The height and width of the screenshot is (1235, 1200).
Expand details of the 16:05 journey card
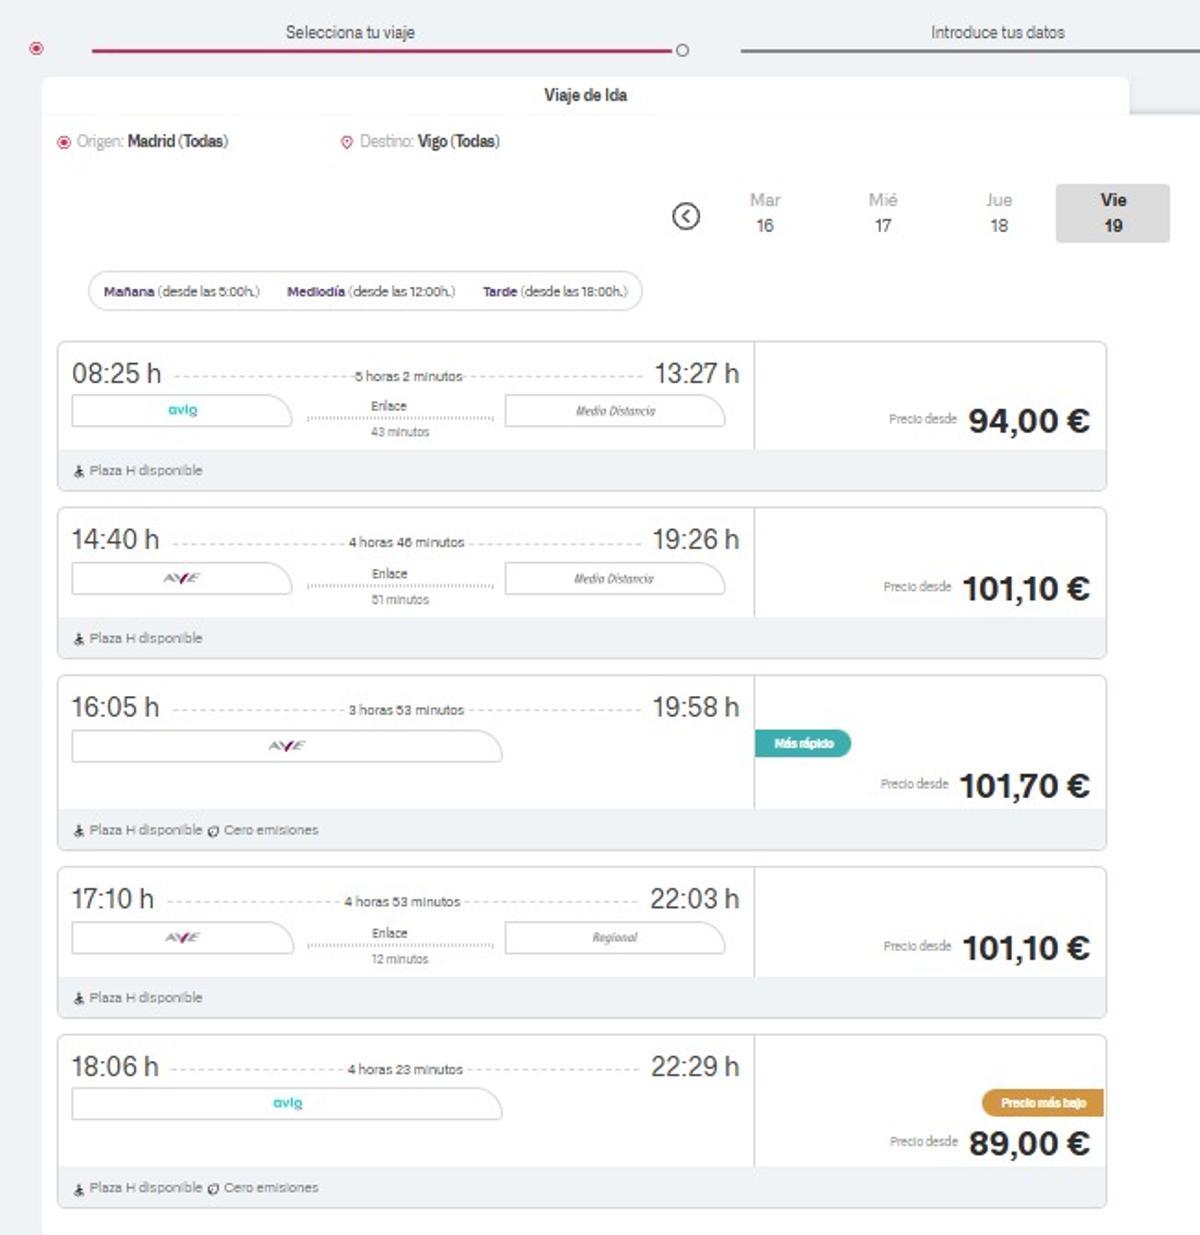coord(400,745)
